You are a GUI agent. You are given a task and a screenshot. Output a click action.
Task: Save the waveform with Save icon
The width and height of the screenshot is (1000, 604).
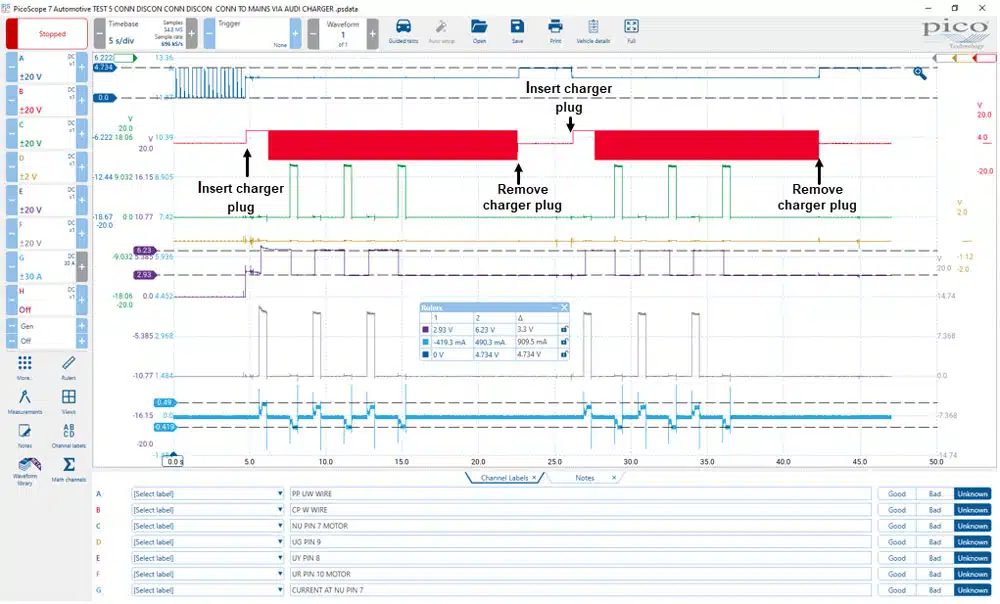517,27
